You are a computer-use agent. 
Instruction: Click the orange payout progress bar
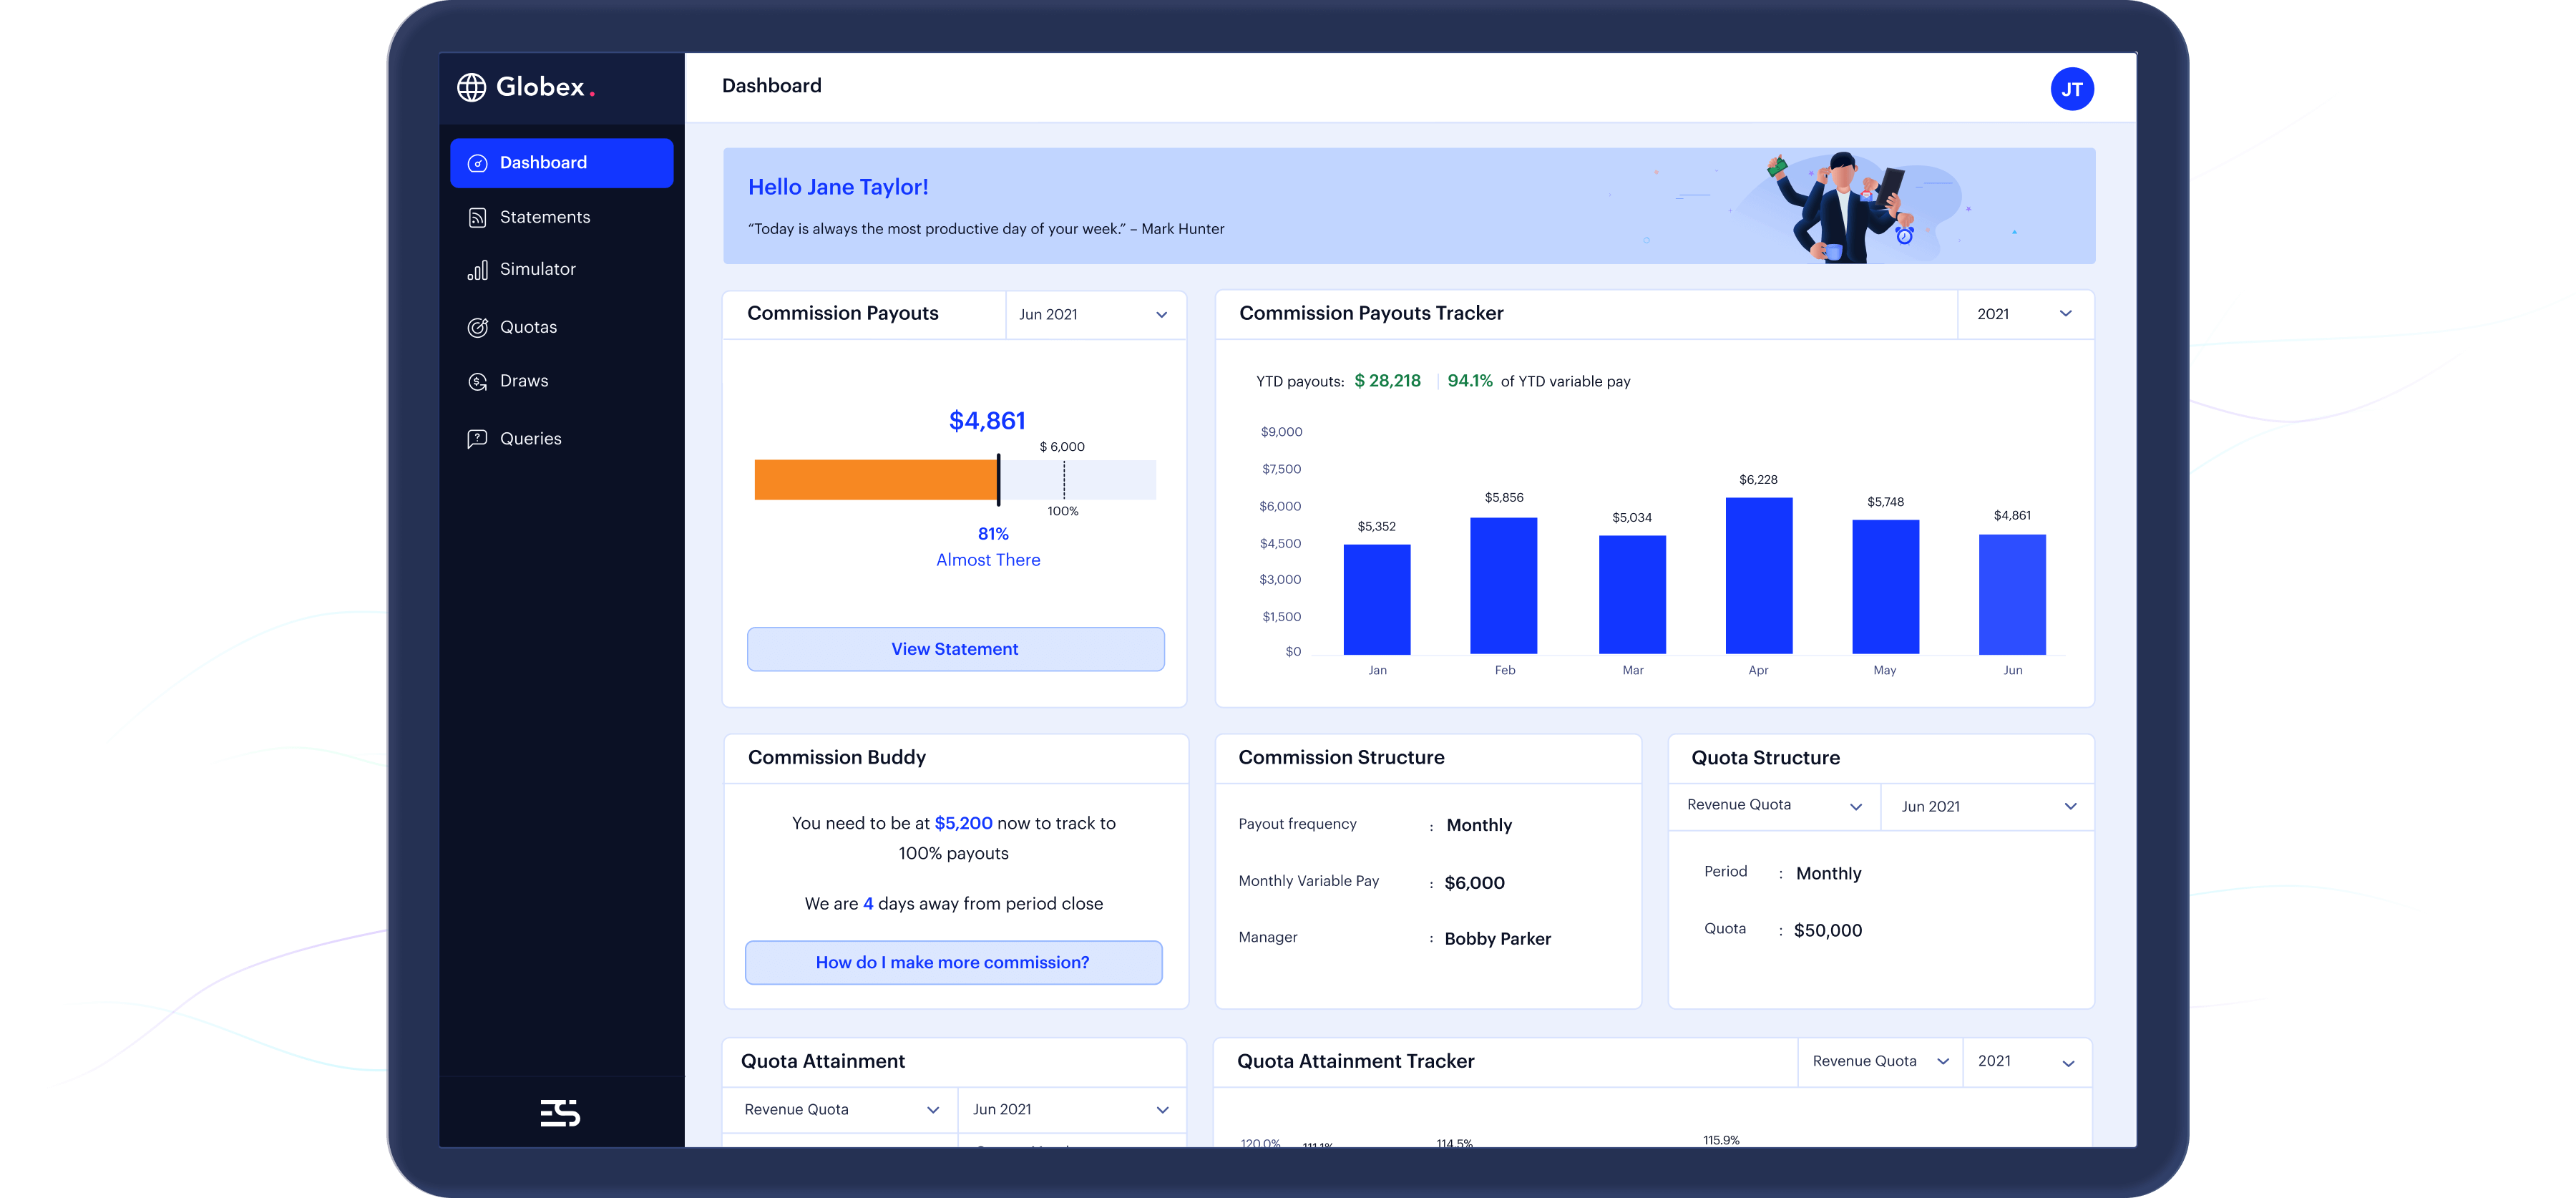876,480
